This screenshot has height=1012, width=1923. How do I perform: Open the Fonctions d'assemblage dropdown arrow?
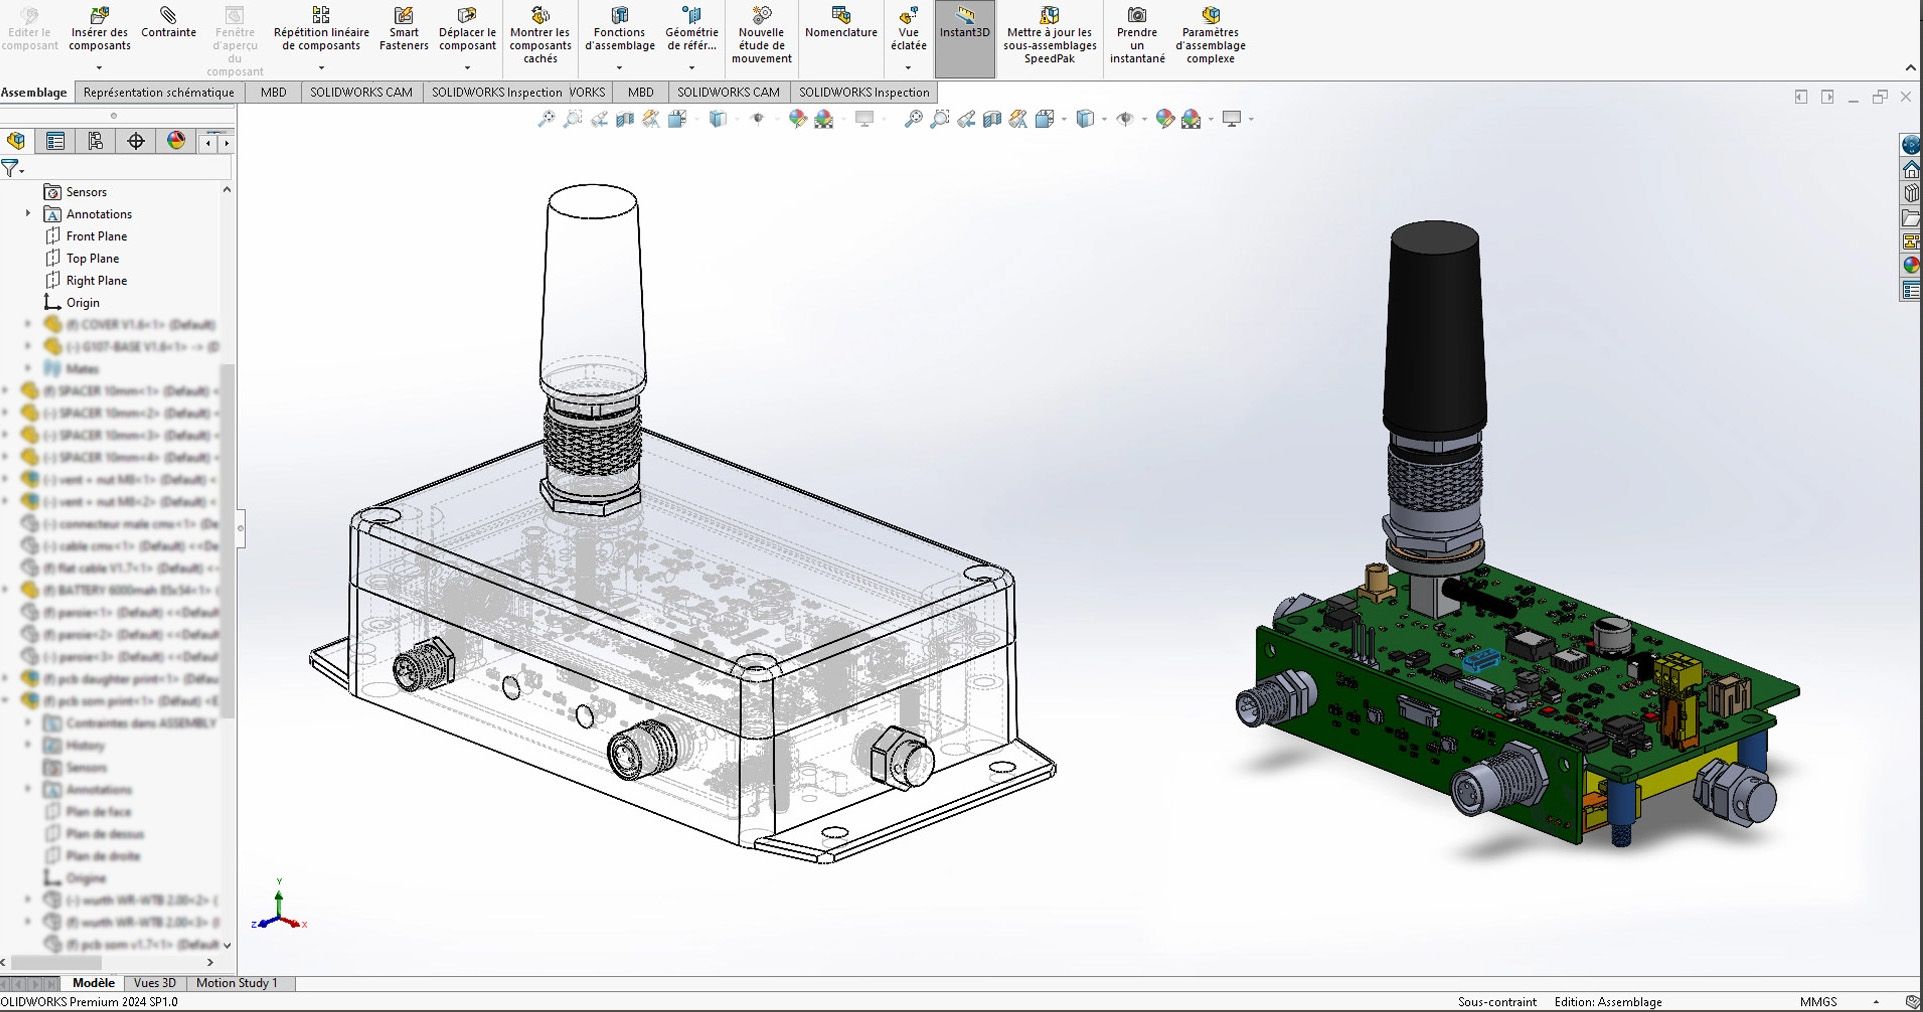[x=620, y=68]
